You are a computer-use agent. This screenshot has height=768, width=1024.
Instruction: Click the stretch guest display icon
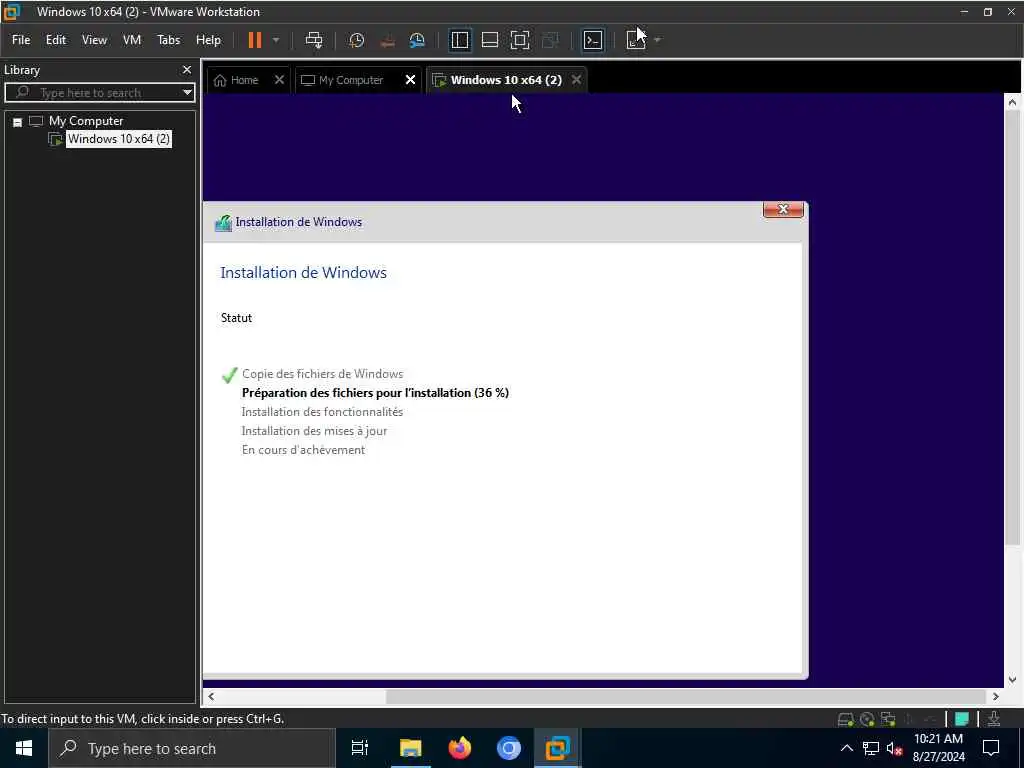coord(636,40)
